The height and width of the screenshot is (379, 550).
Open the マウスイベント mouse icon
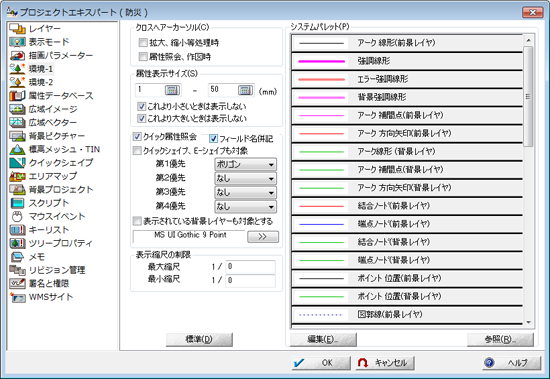(17, 217)
